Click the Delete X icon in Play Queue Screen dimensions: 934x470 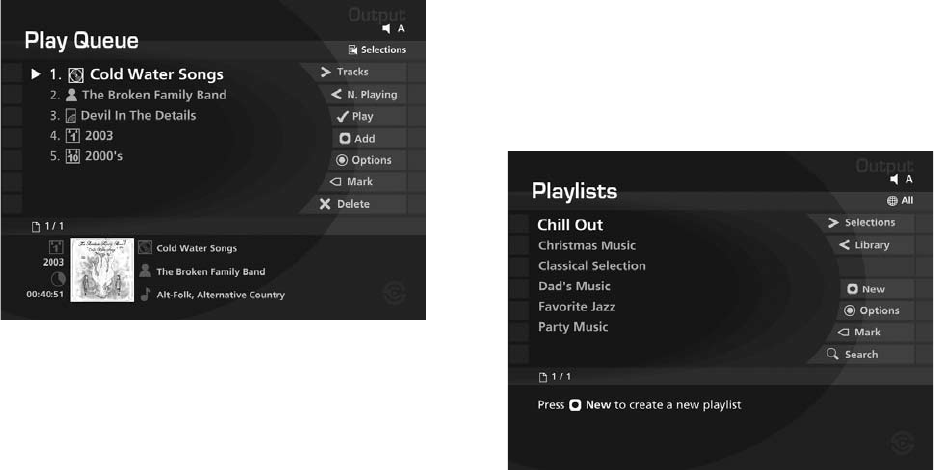click(325, 204)
